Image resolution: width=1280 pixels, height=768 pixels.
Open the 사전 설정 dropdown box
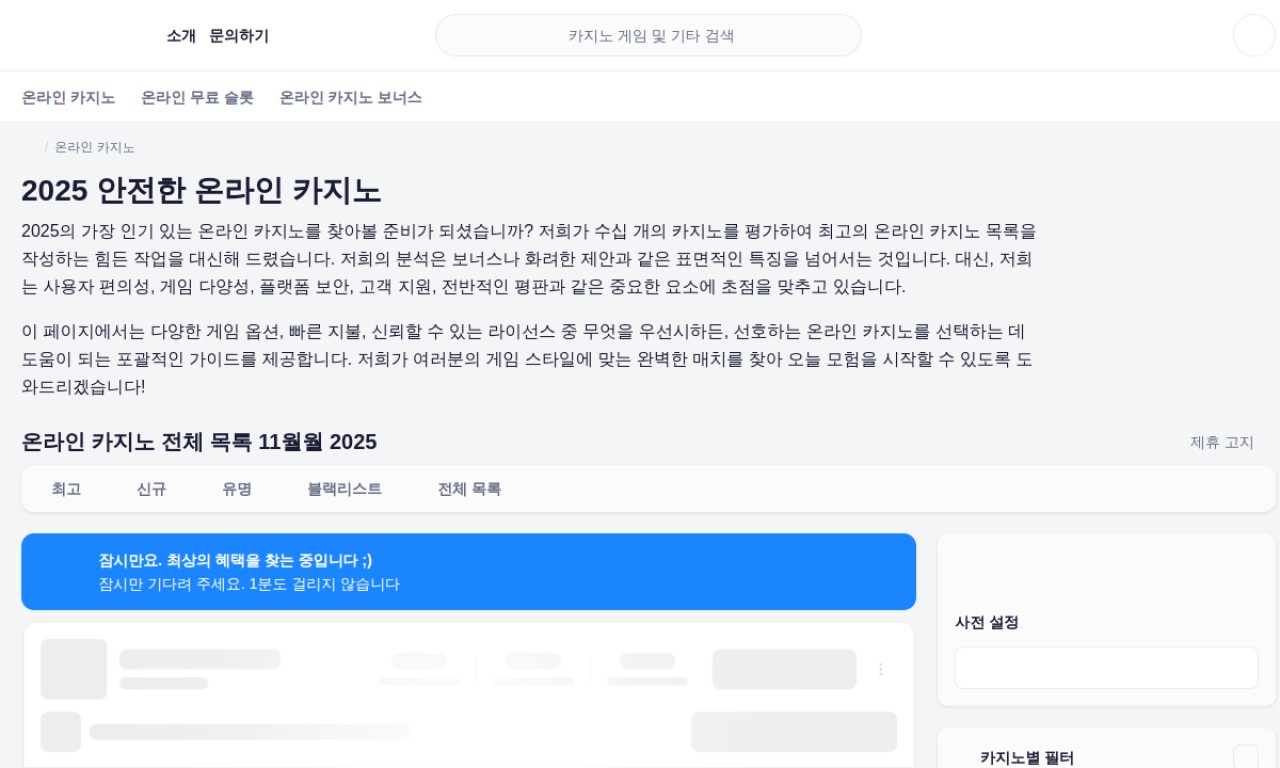click(x=1106, y=667)
